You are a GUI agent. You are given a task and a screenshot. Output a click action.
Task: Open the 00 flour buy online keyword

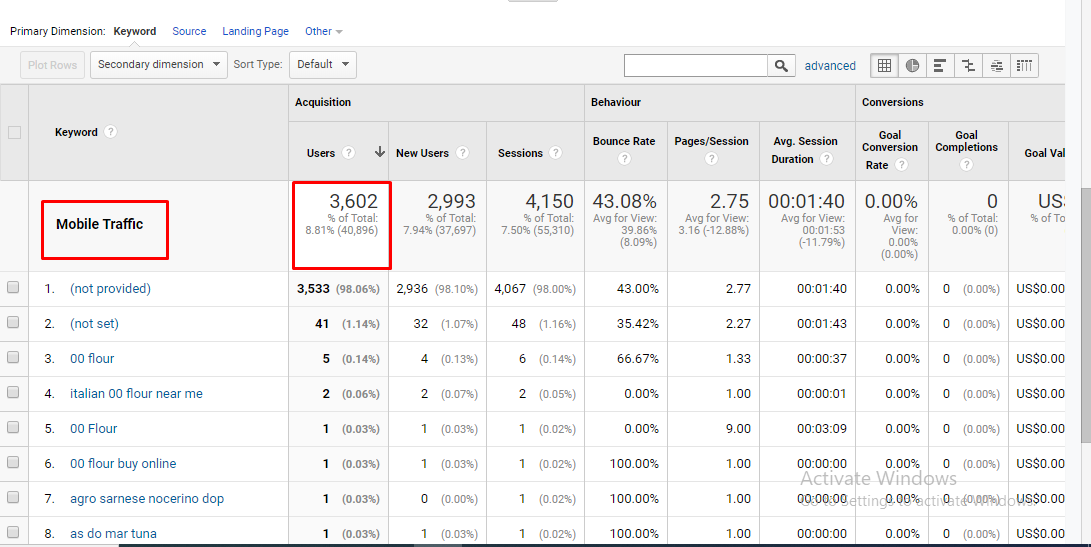[123, 463]
